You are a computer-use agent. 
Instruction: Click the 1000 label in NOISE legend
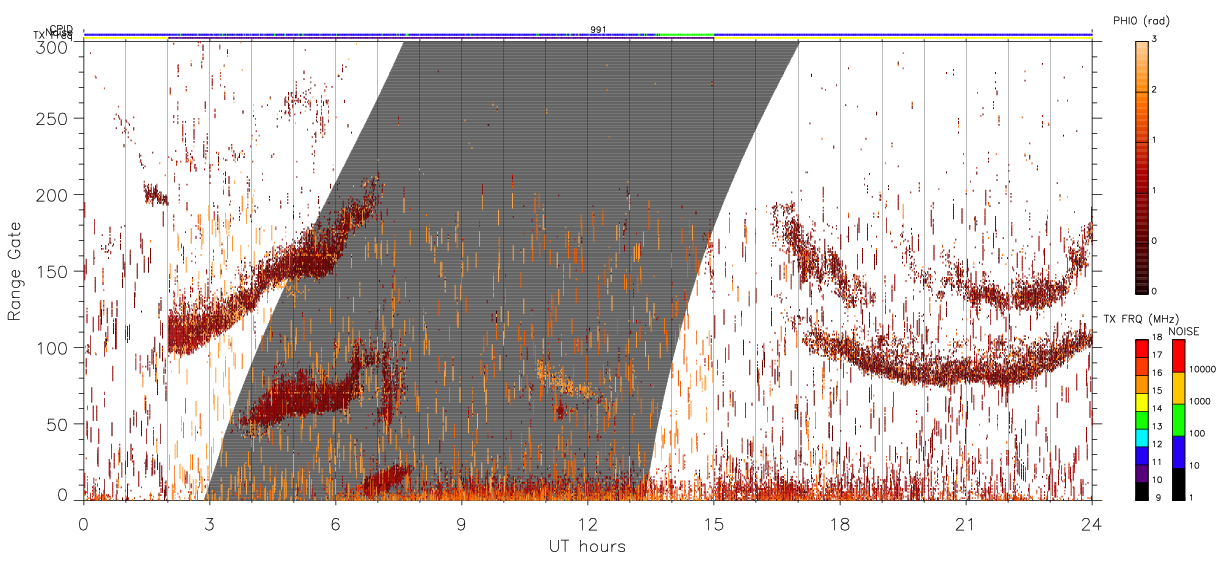pos(1201,402)
